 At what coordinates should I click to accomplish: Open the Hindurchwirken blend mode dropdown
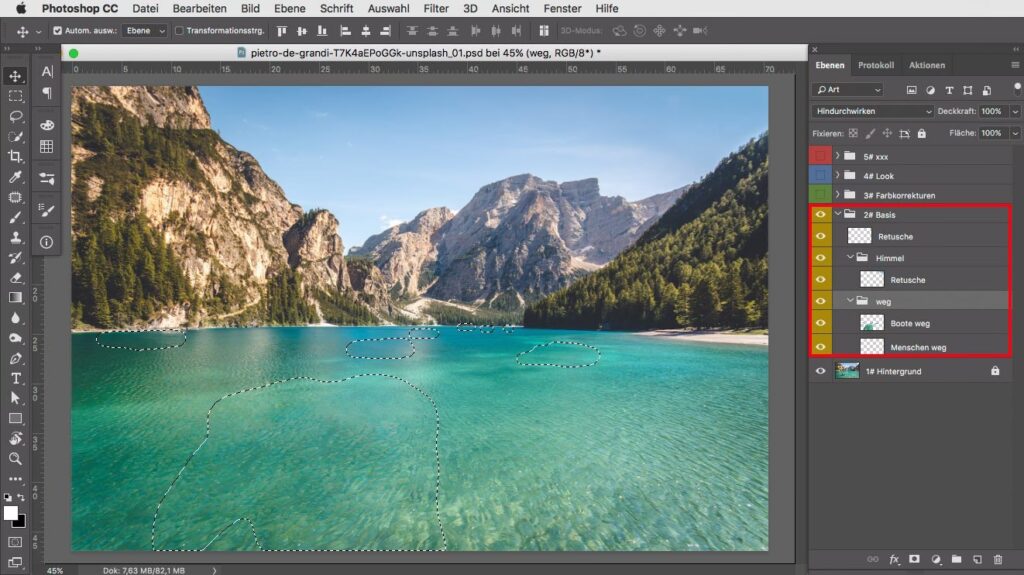[873, 111]
